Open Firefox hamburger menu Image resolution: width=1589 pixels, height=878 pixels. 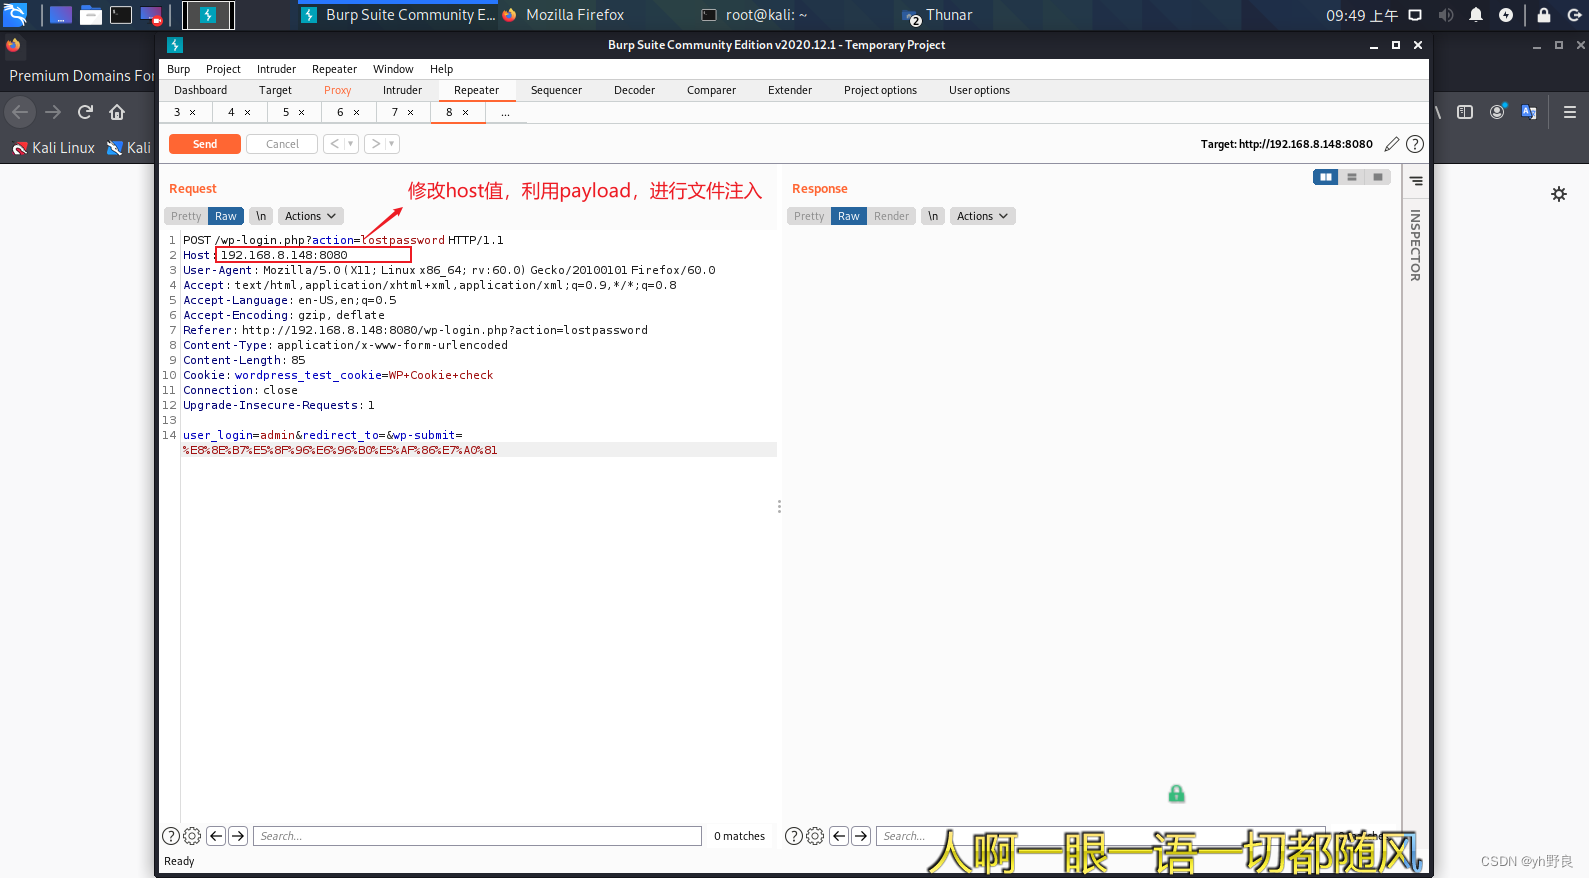coord(1570,112)
